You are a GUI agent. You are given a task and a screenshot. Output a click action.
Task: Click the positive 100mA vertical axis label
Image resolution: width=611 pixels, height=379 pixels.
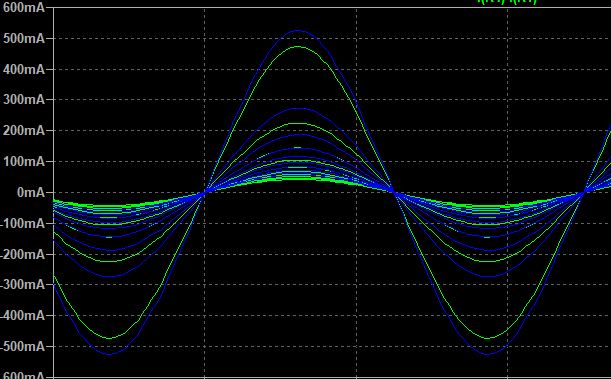point(23,161)
